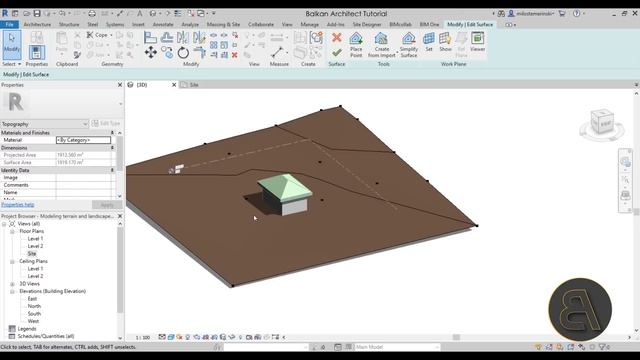Viewport: 640px width, 360px height.
Task: Select Measure Between Two References tool
Action: (x=277, y=52)
